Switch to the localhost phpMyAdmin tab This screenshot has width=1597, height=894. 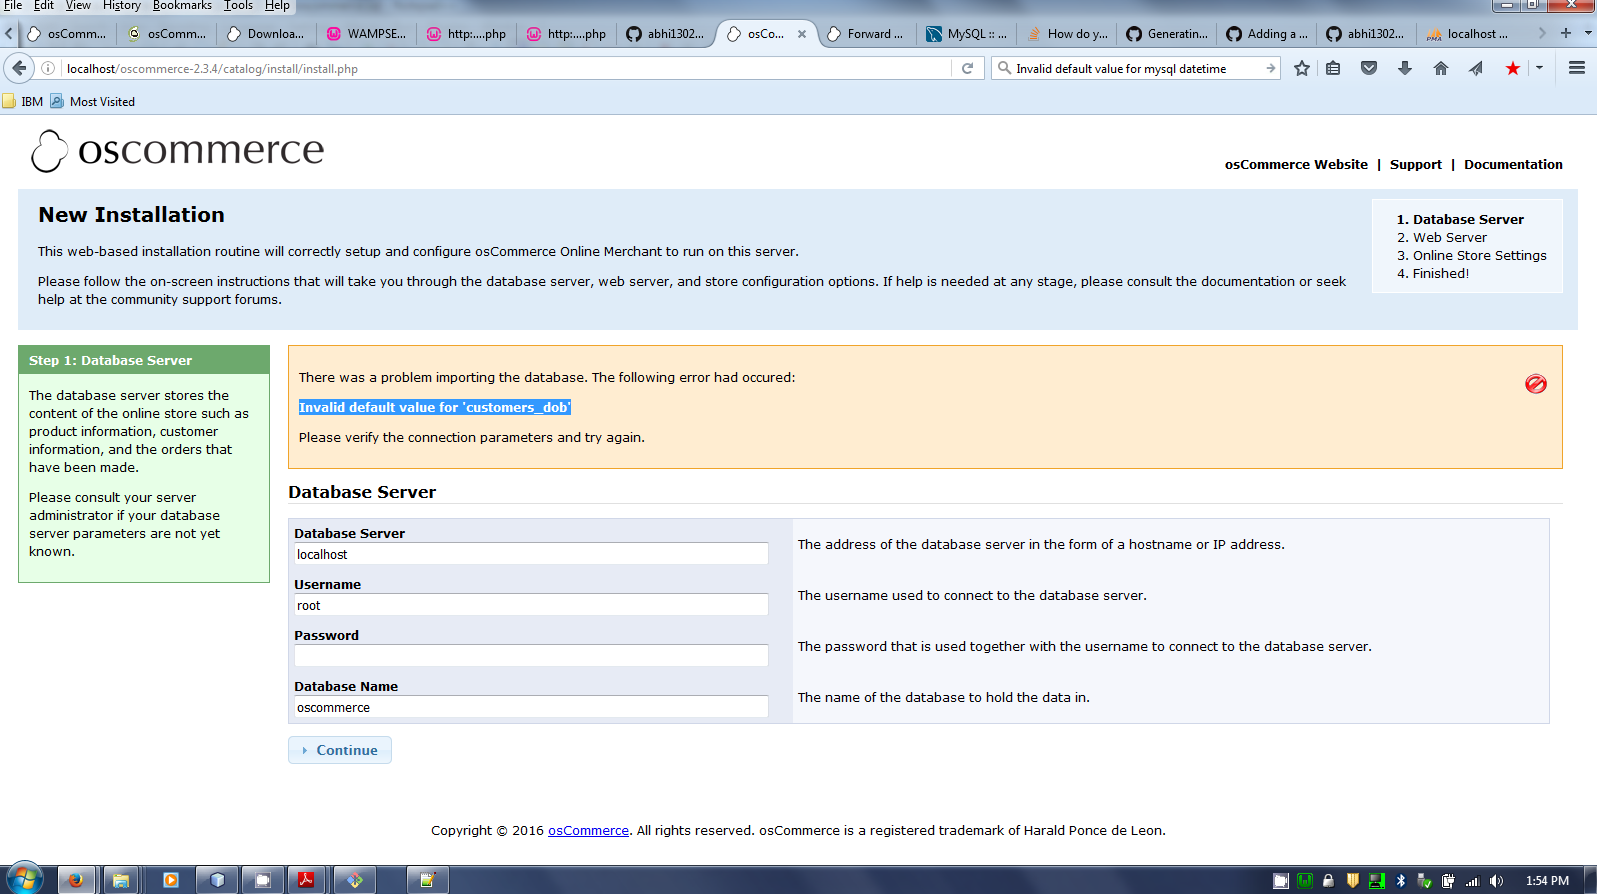tap(1466, 34)
